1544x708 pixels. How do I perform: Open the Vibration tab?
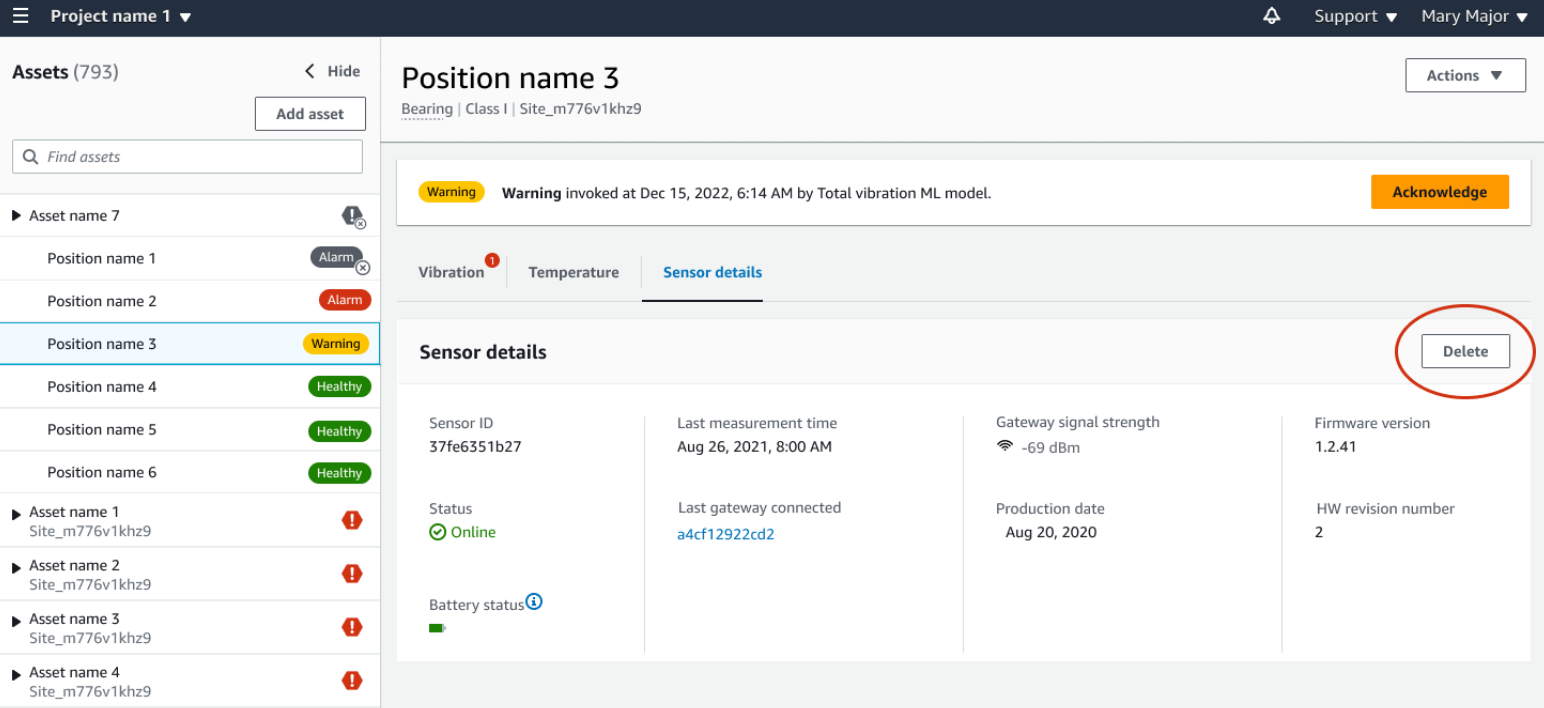(451, 272)
